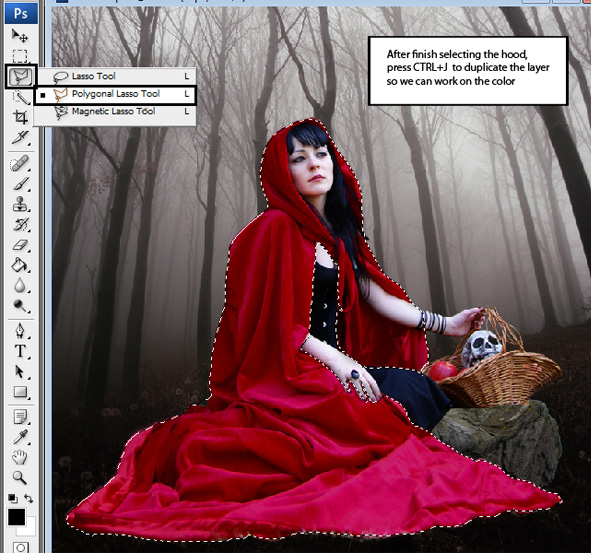Select the Paint Bucket tool
The width and height of the screenshot is (591, 553).
[x=20, y=265]
